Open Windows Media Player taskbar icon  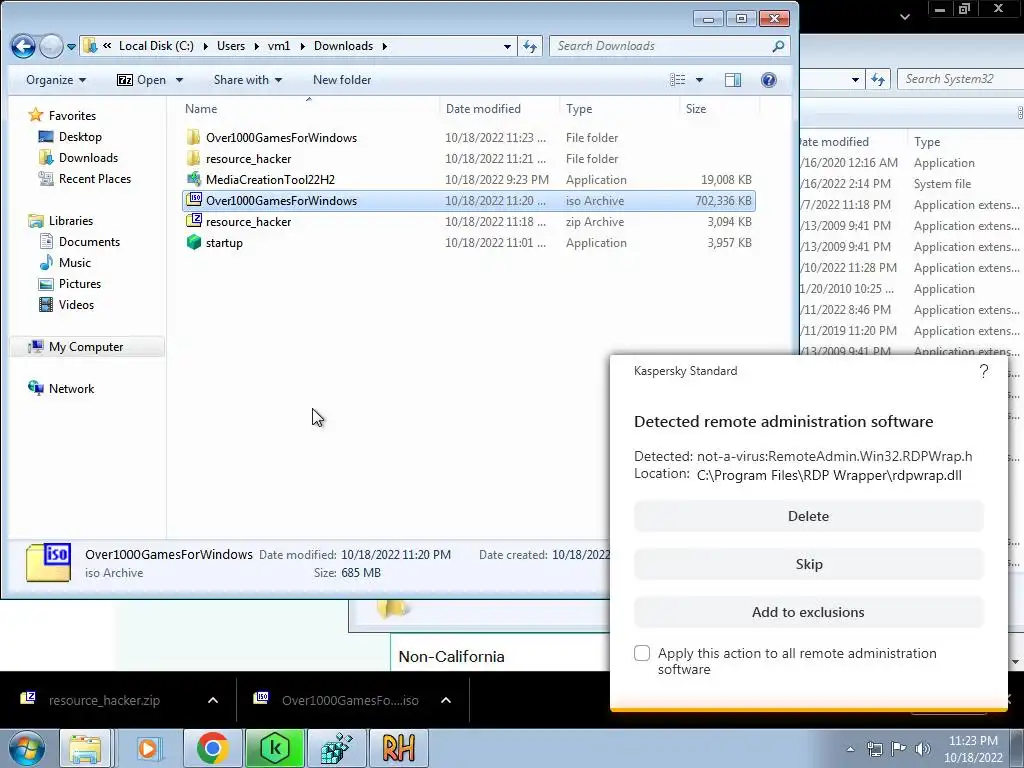point(150,748)
